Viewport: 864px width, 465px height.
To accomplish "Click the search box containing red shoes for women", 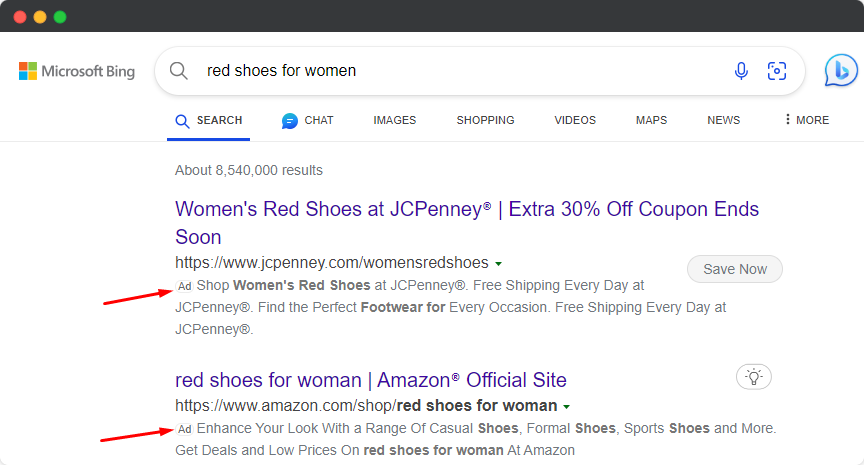I will (x=479, y=71).
